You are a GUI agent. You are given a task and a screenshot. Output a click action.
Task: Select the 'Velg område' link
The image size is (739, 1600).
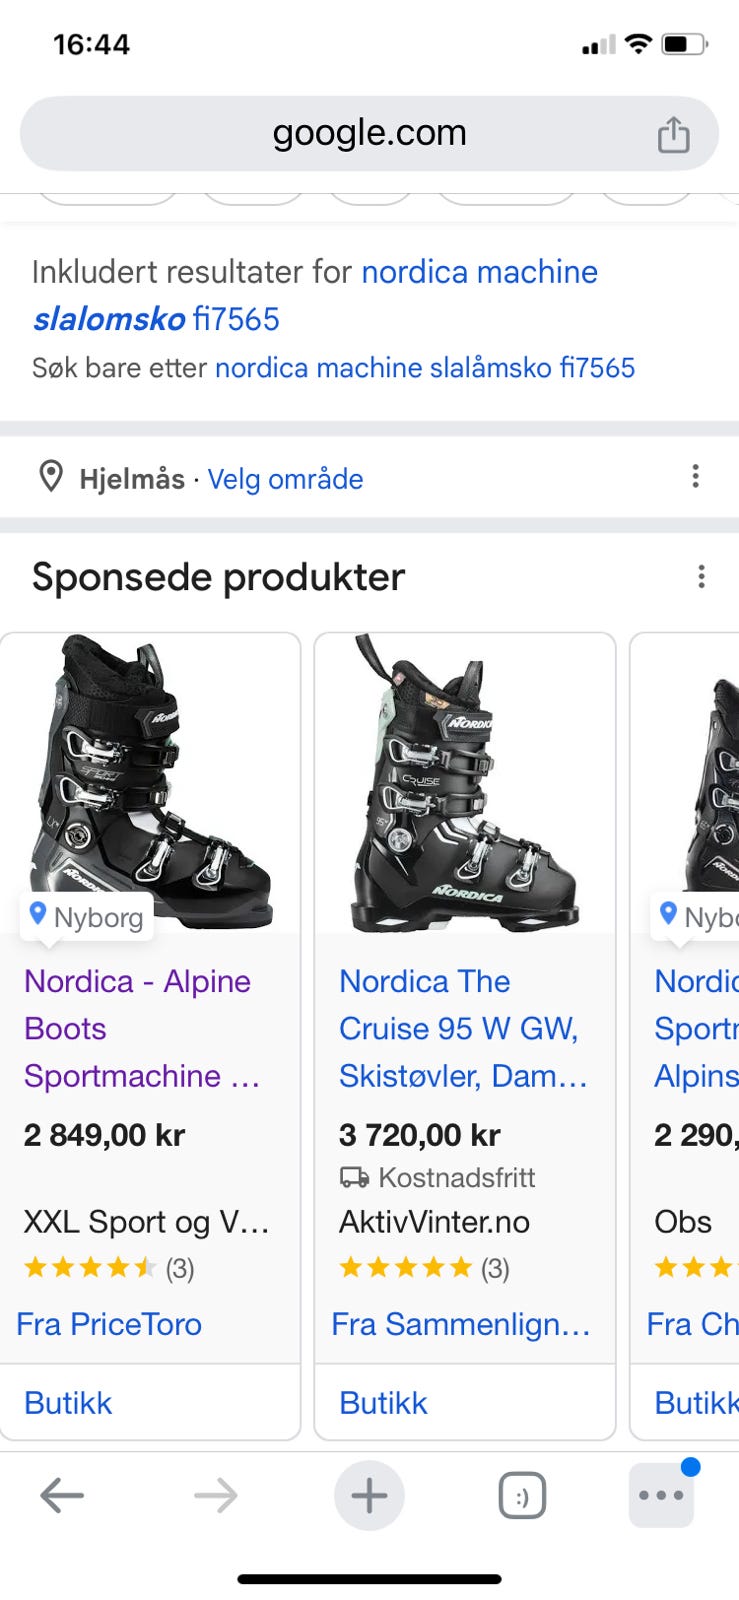(x=285, y=479)
